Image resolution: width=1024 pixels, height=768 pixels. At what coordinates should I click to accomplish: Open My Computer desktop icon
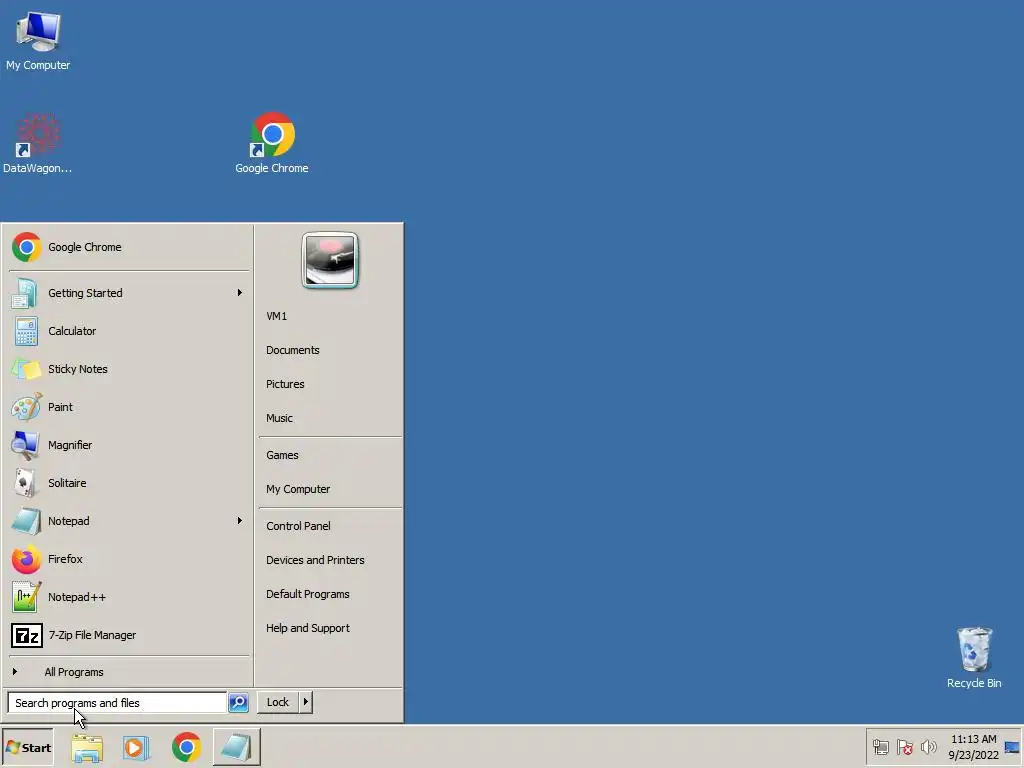coord(38,40)
